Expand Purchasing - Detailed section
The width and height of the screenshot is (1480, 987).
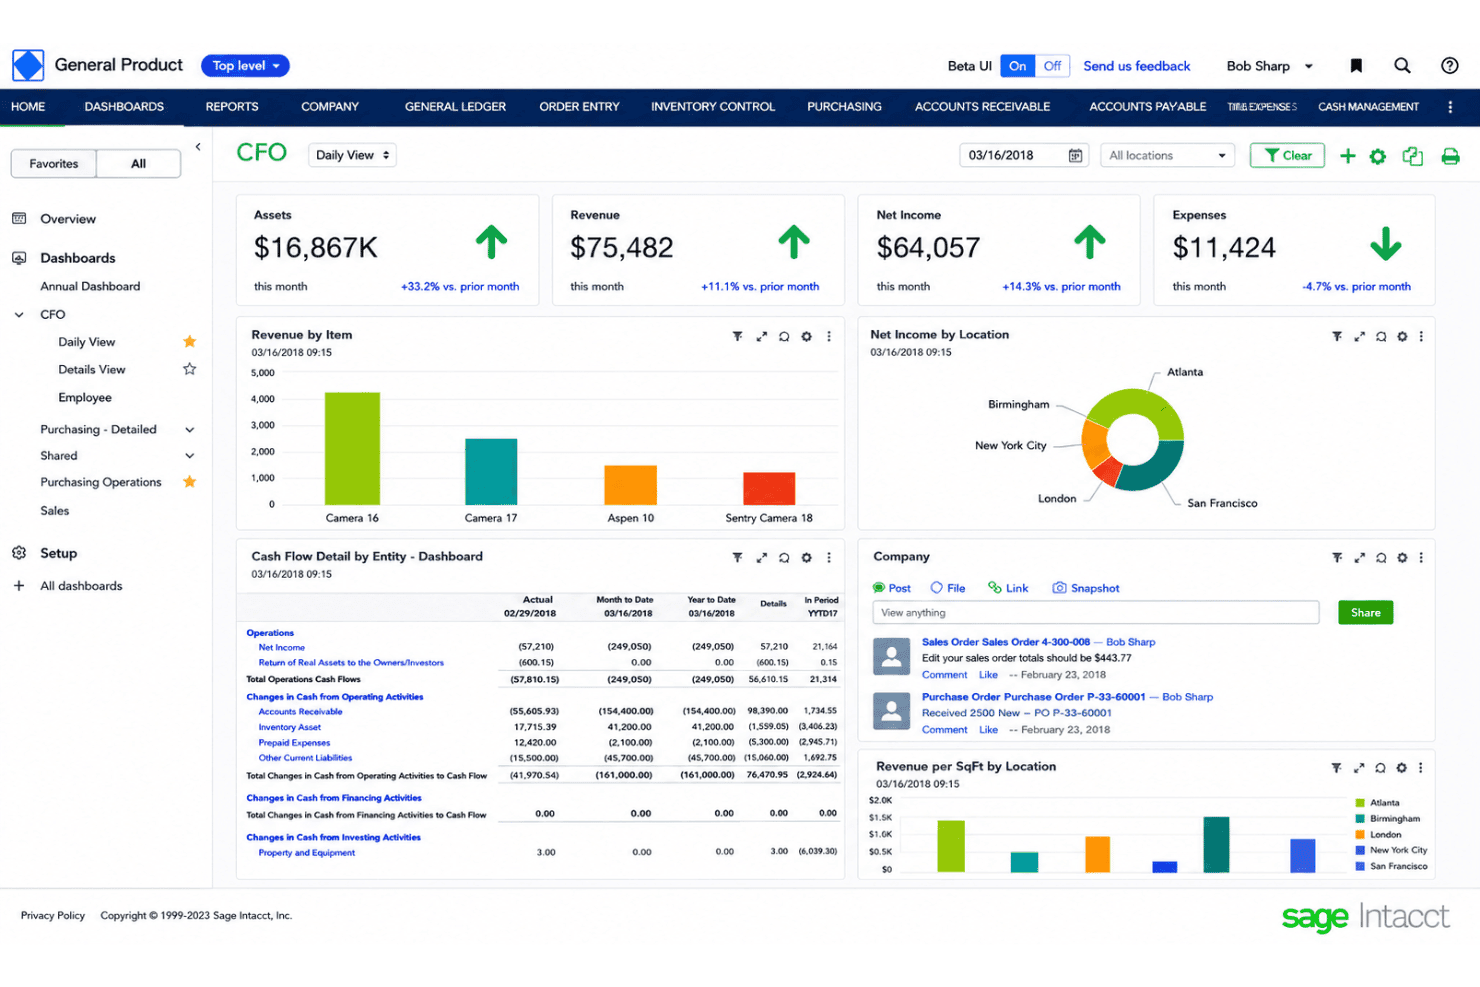click(189, 430)
